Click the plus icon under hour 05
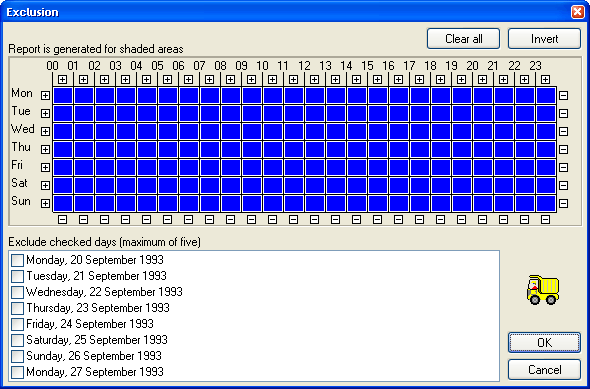590x389 pixels. (167, 79)
